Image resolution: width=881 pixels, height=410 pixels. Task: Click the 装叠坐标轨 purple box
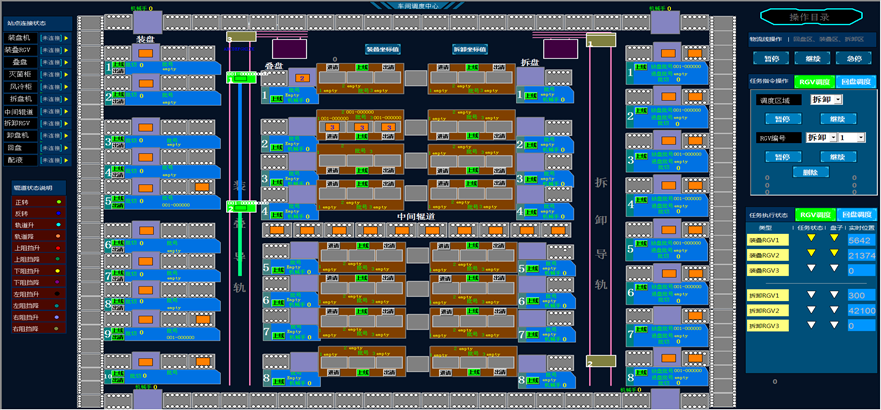click(x=290, y=48)
